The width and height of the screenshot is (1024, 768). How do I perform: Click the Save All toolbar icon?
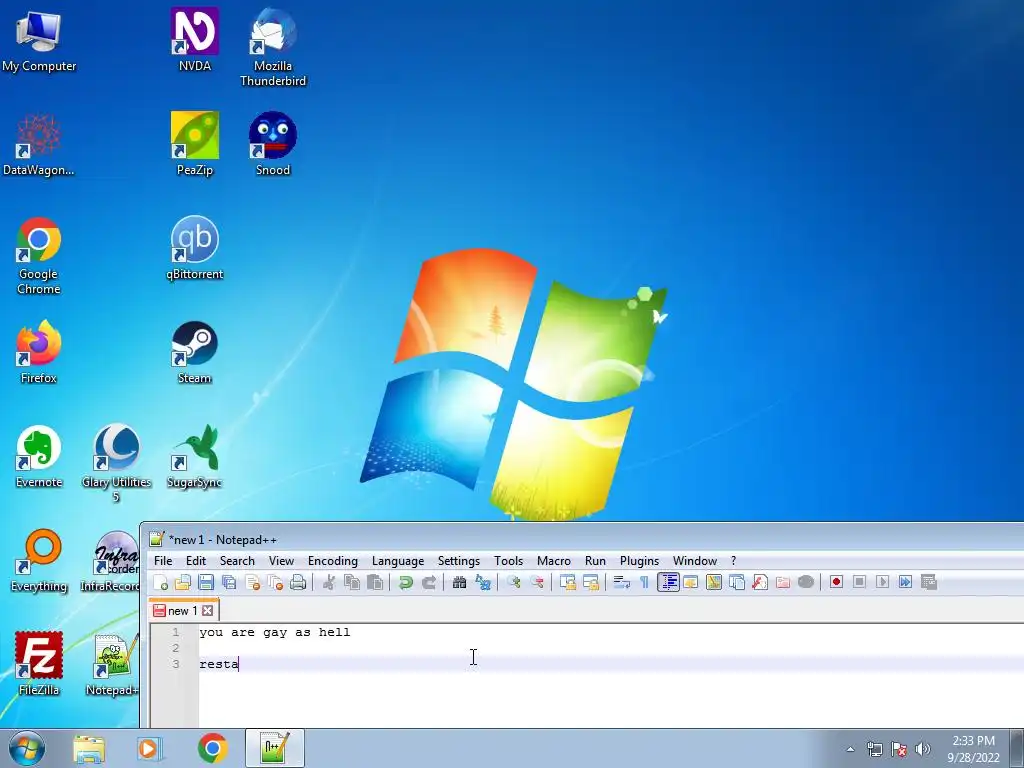(x=229, y=582)
